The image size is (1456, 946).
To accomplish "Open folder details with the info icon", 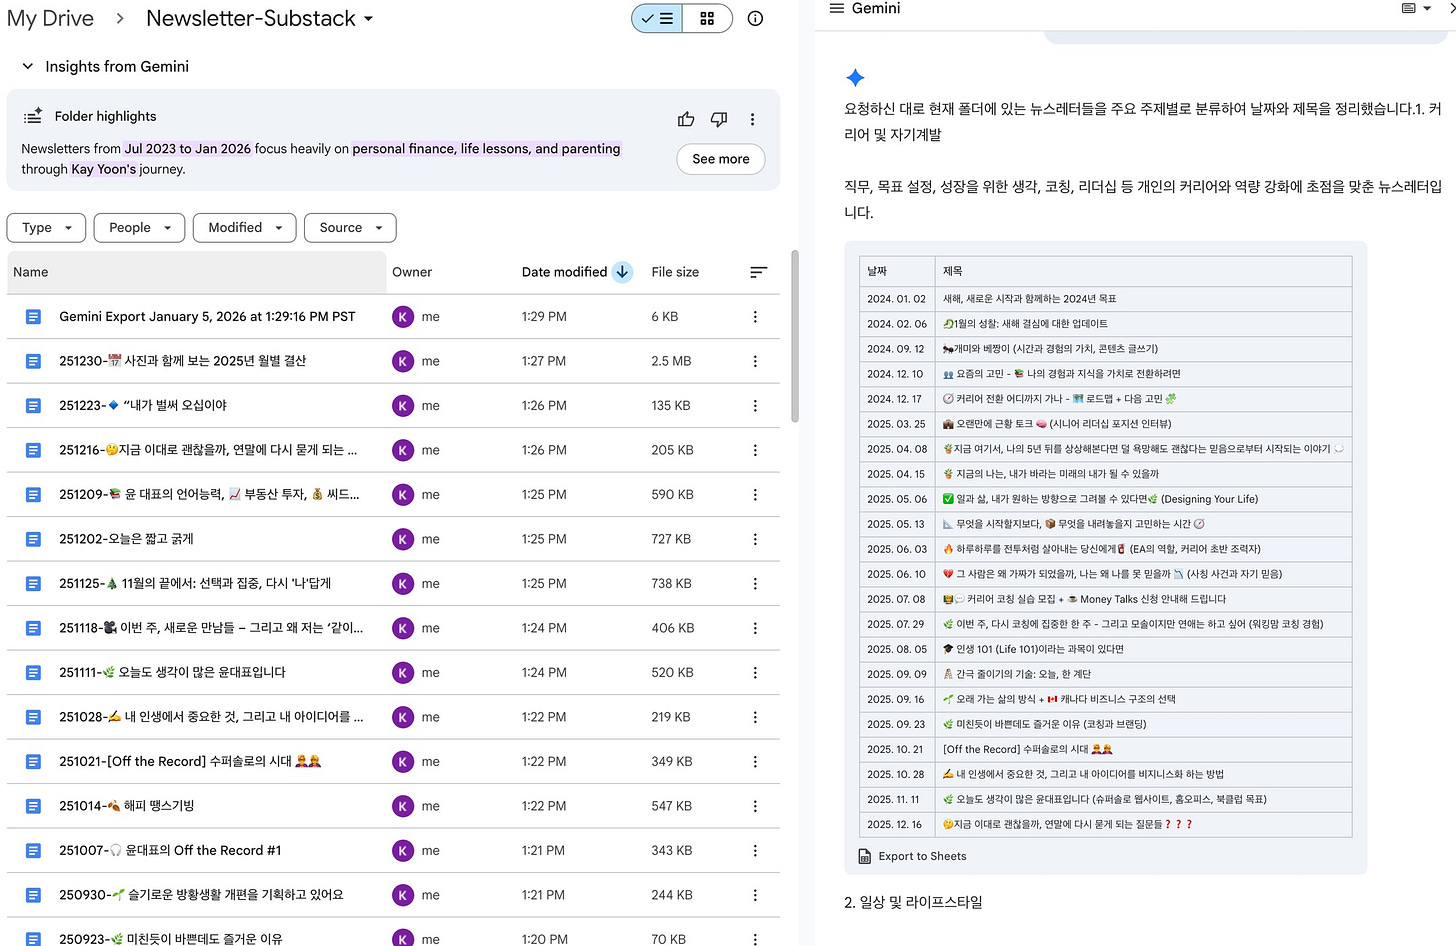I will click(x=755, y=18).
